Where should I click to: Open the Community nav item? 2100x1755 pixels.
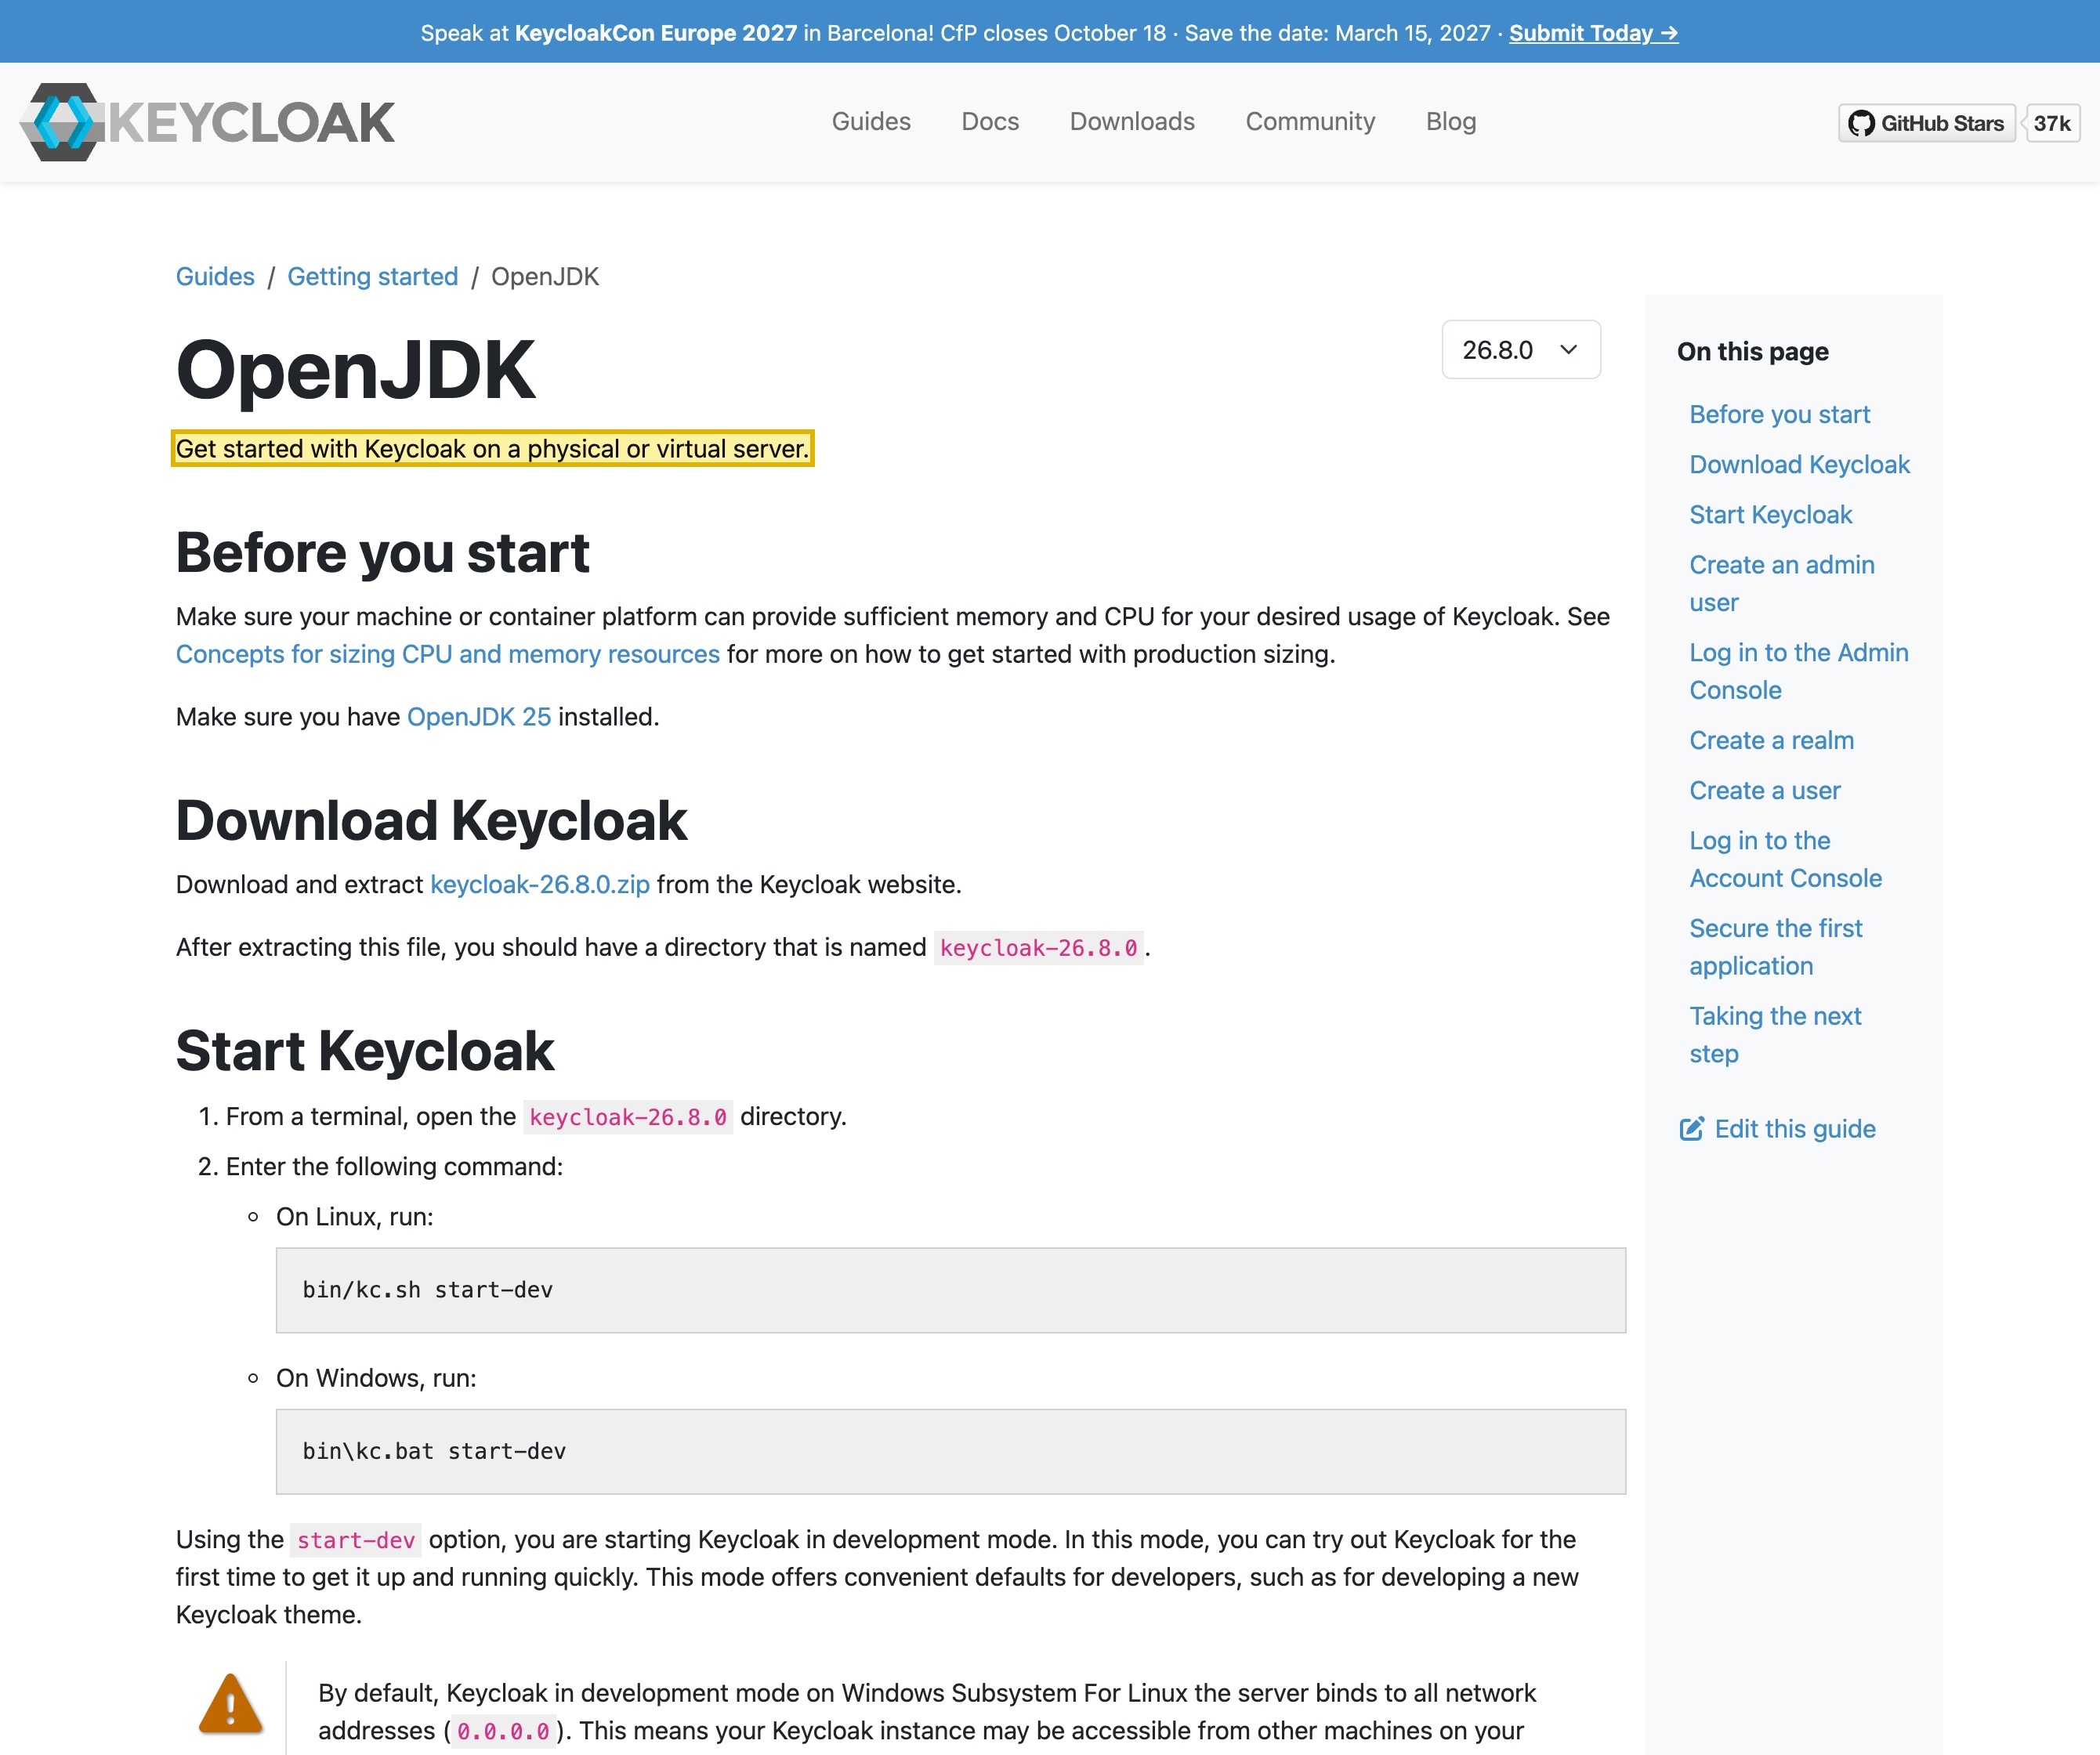(1310, 122)
